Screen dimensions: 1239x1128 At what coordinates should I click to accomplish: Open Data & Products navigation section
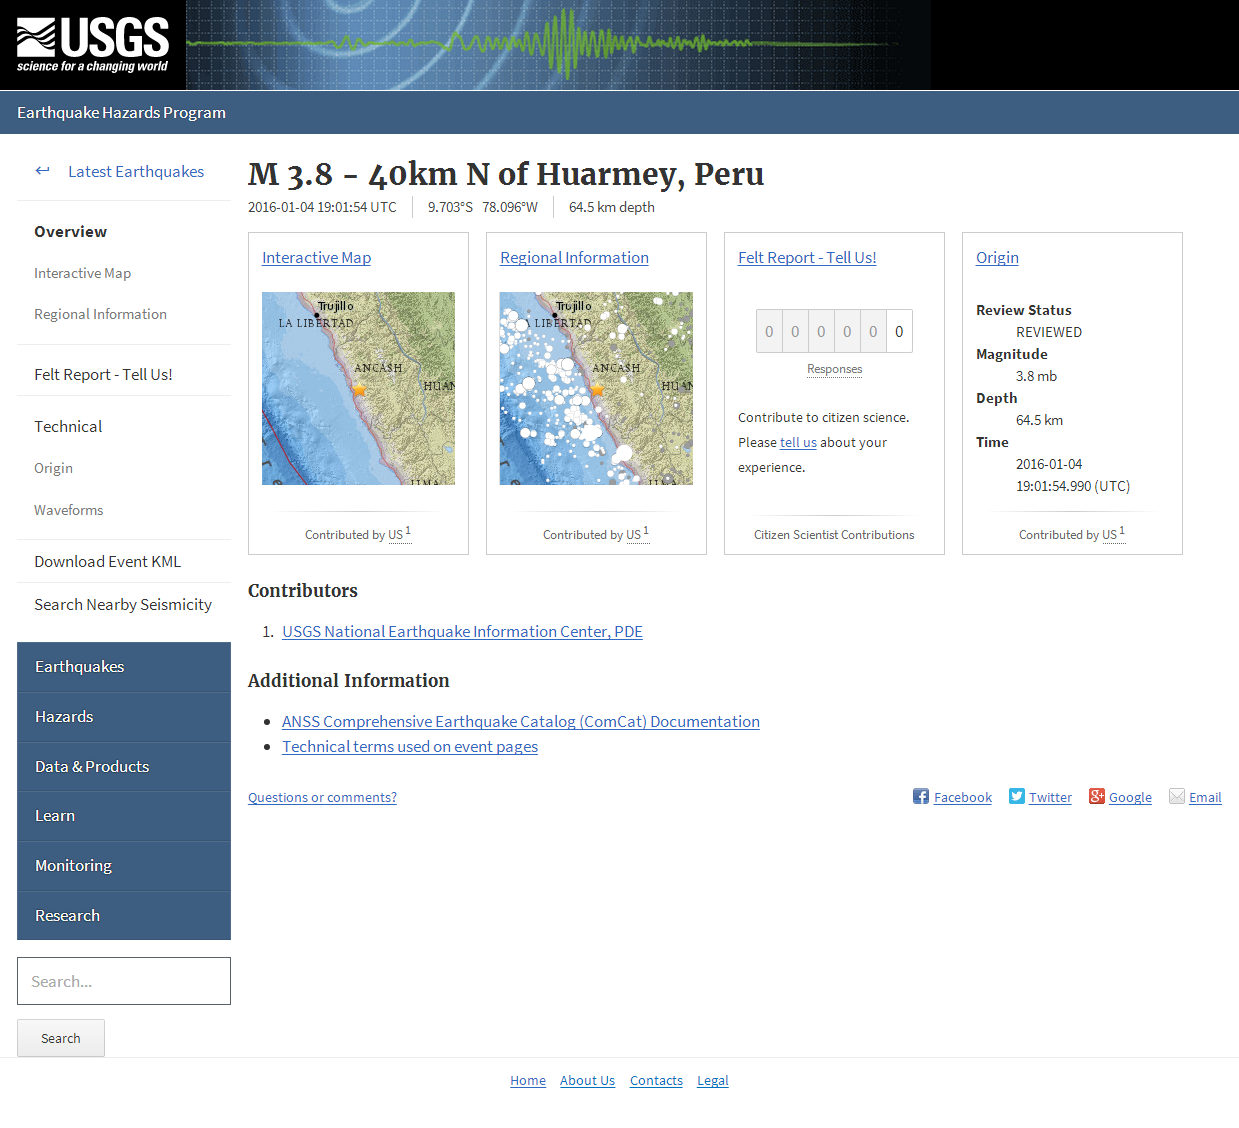click(x=124, y=767)
